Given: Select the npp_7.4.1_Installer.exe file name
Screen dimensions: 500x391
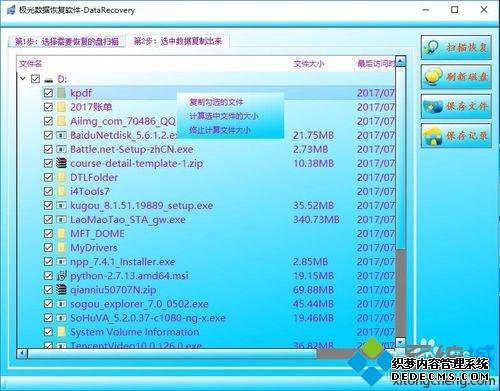Looking at the screenshot, I should [123, 262].
